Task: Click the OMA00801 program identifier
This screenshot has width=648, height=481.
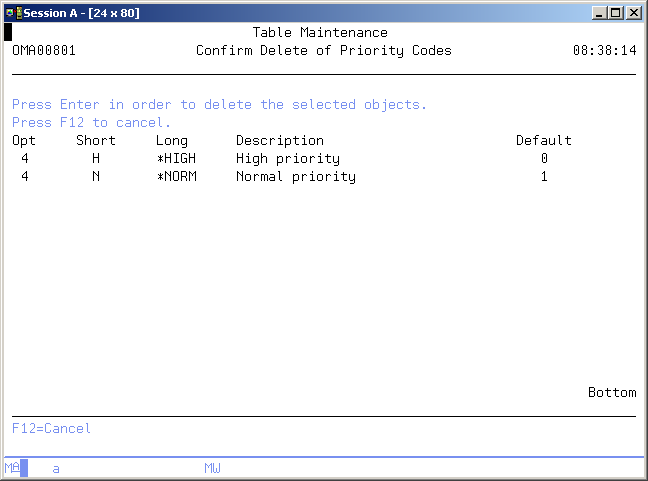Action: click(x=44, y=51)
